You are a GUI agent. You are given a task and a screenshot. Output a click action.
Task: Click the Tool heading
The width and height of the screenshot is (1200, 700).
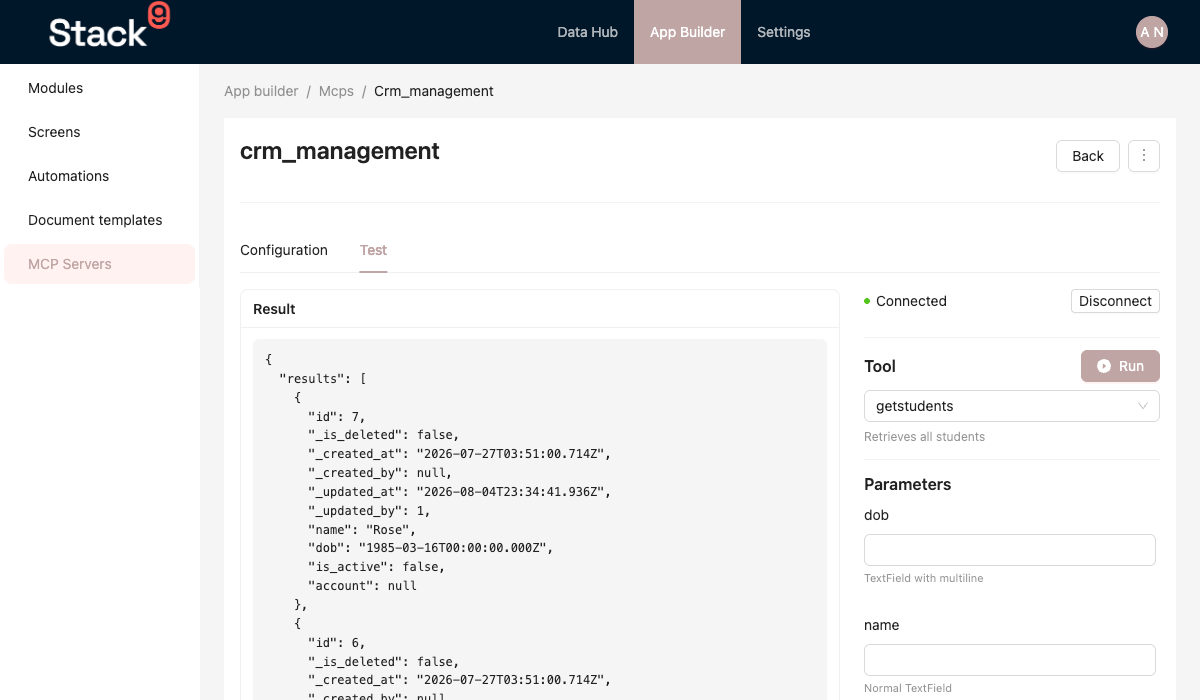(x=880, y=366)
